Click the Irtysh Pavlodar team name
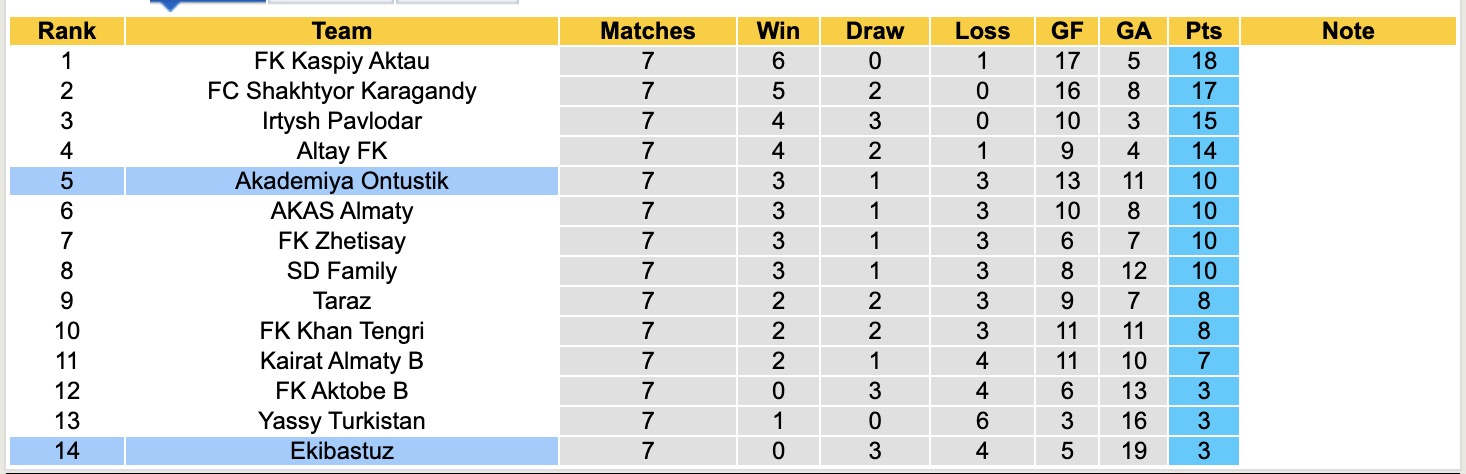The image size is (1466, 474). coord(341,121)
